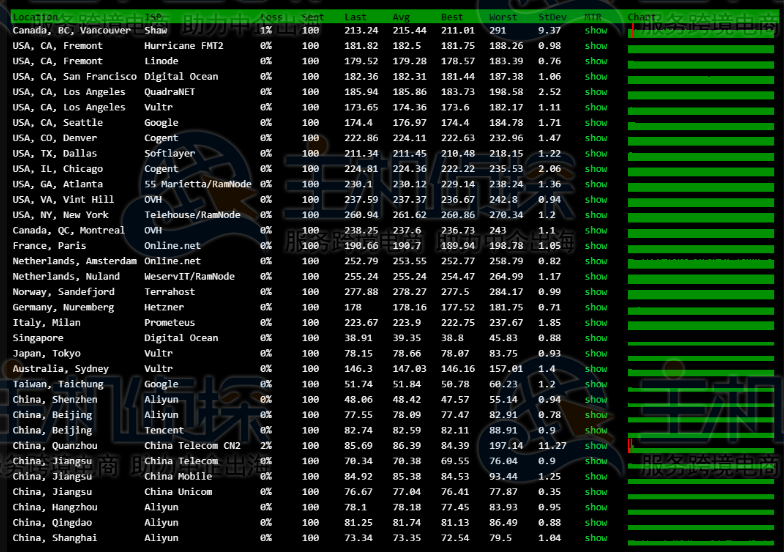Click show link for Singapore Digital Ocean

point(596,339)
